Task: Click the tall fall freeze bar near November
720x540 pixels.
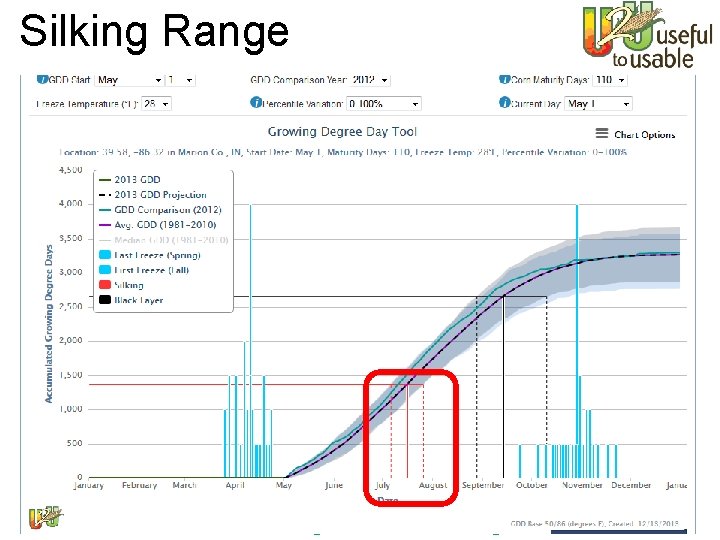Action: [x=577, y=341]
